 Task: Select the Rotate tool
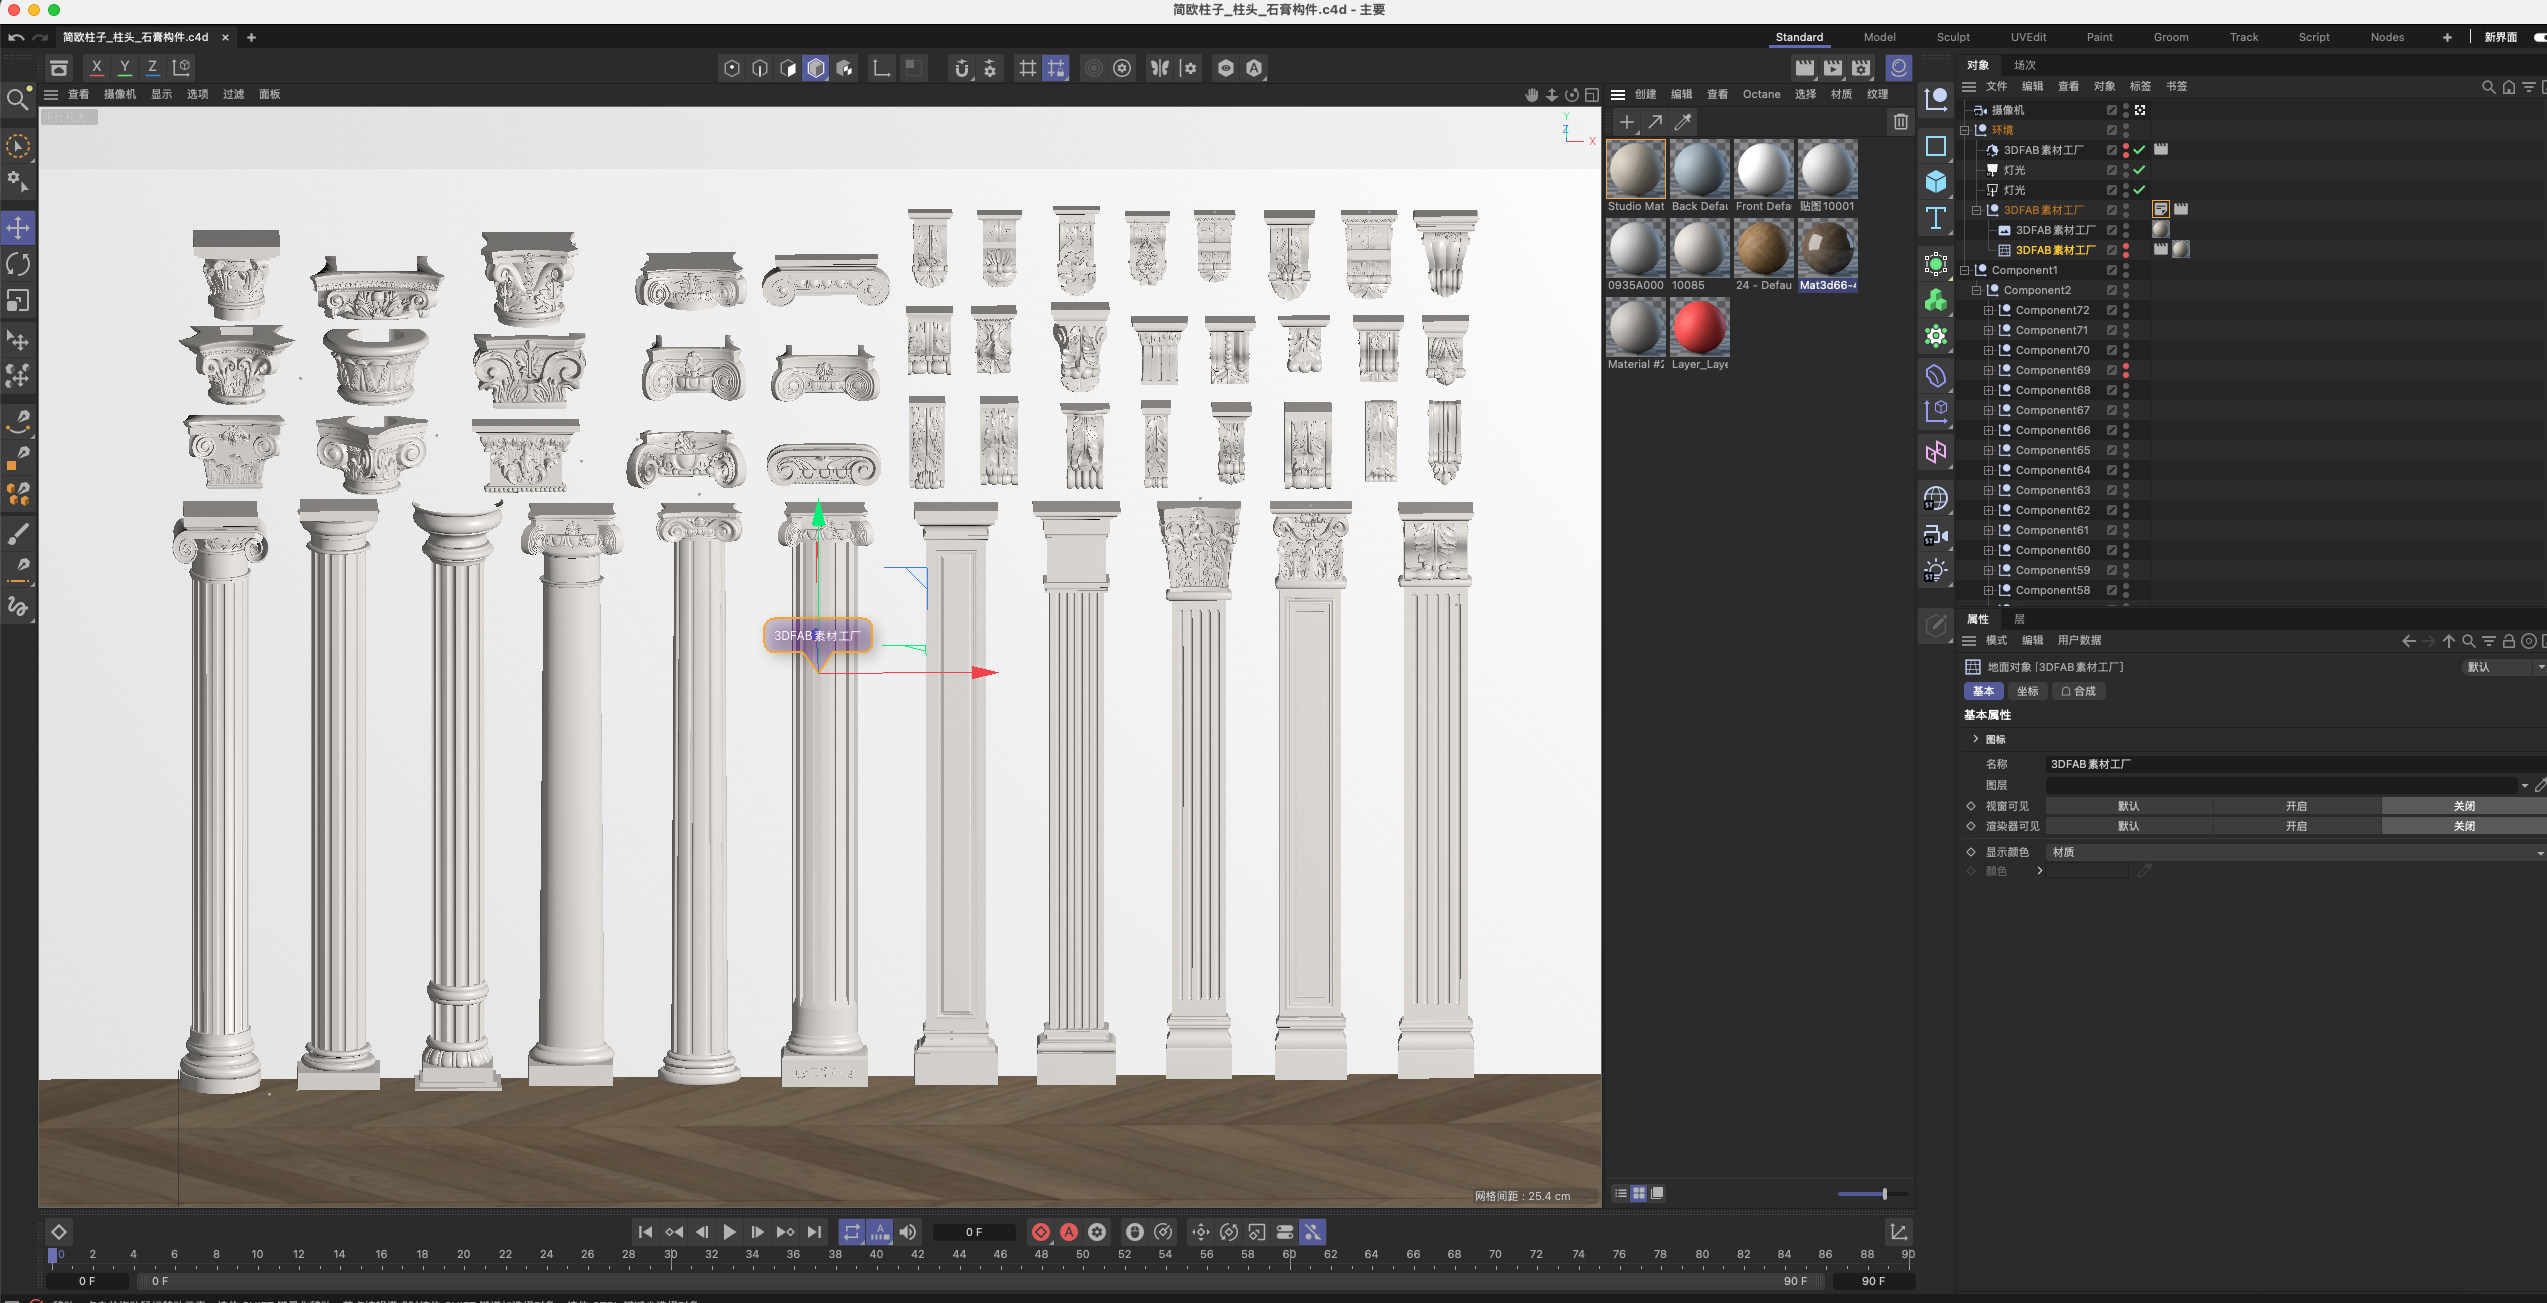coord(18,264)
